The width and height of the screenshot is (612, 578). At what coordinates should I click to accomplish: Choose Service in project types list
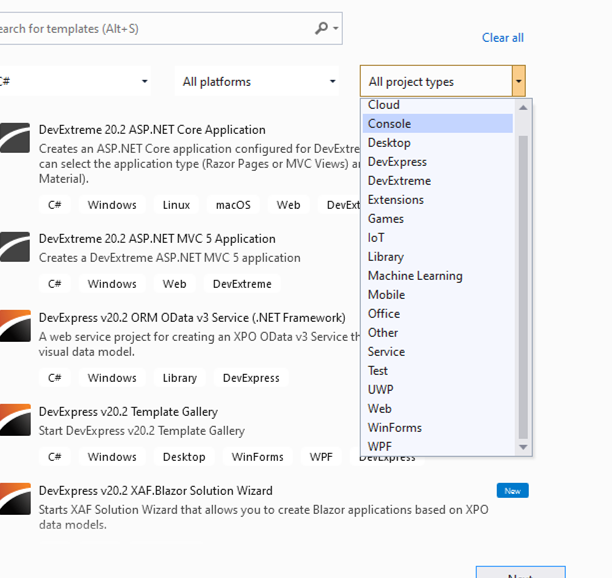(x=438, y=352)
